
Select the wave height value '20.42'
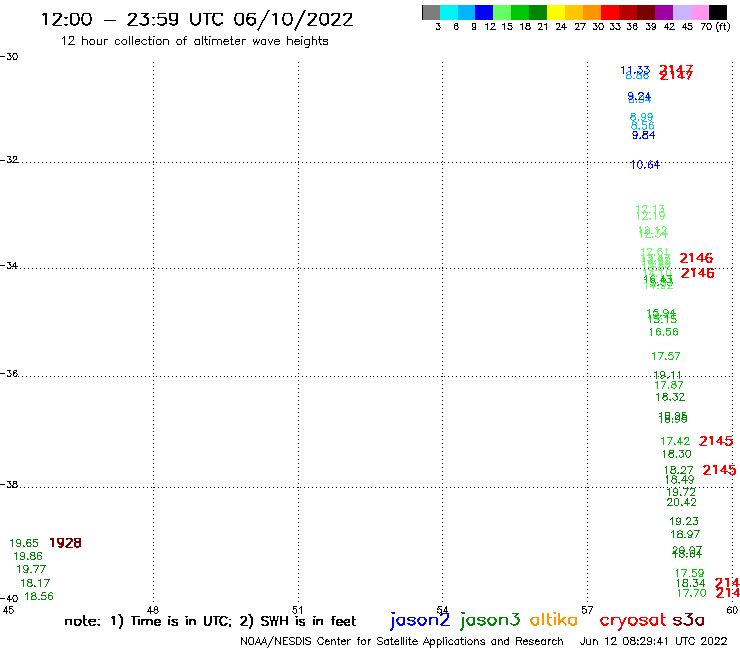(x=681, y=502)
